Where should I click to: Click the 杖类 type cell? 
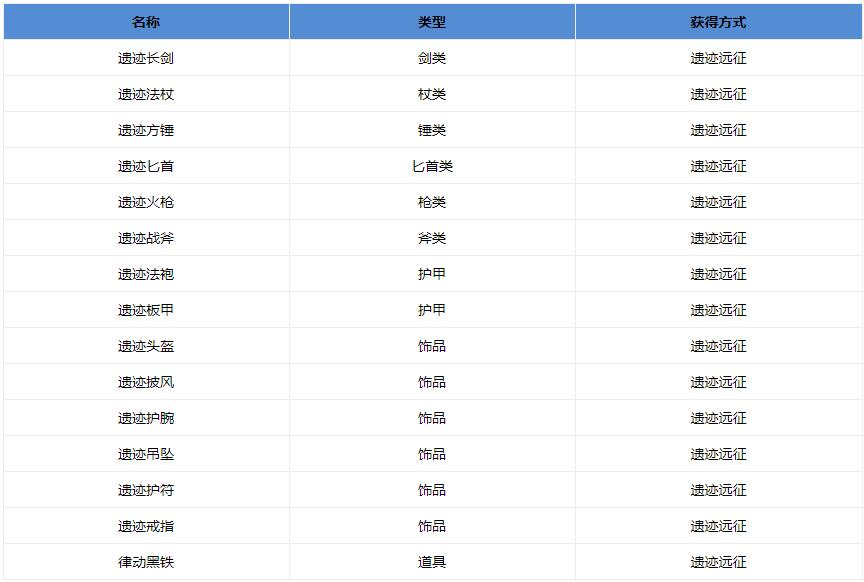(432, 94)
